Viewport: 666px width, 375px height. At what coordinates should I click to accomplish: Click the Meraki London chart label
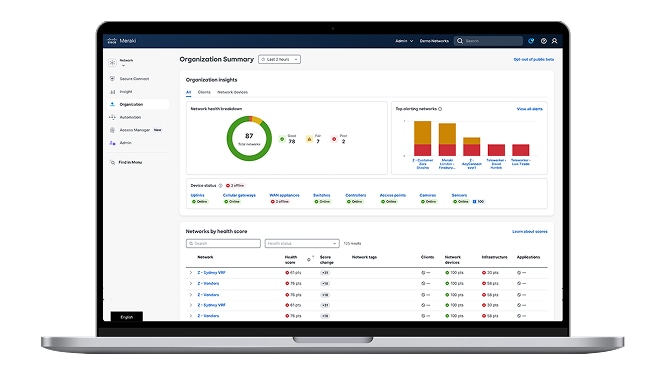[447, 164]
